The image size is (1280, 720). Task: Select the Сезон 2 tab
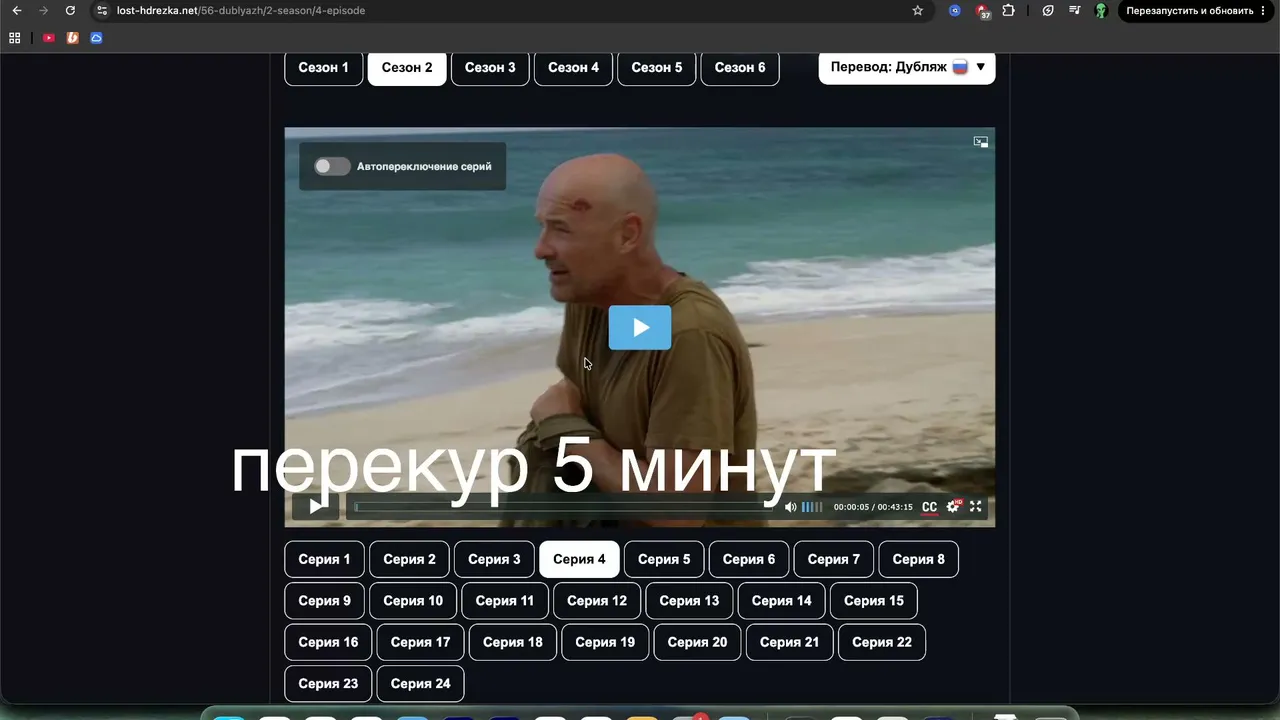(407, 67)
